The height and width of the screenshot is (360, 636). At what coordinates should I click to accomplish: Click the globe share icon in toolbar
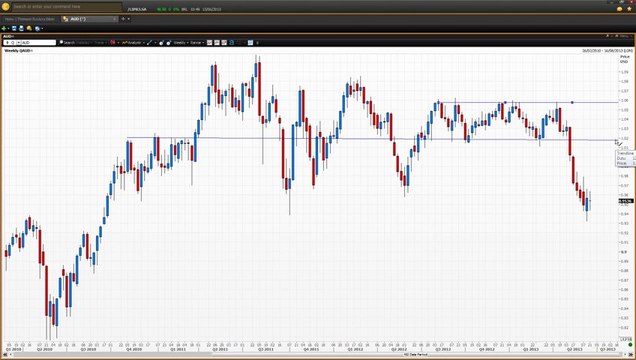coord(37,28)
